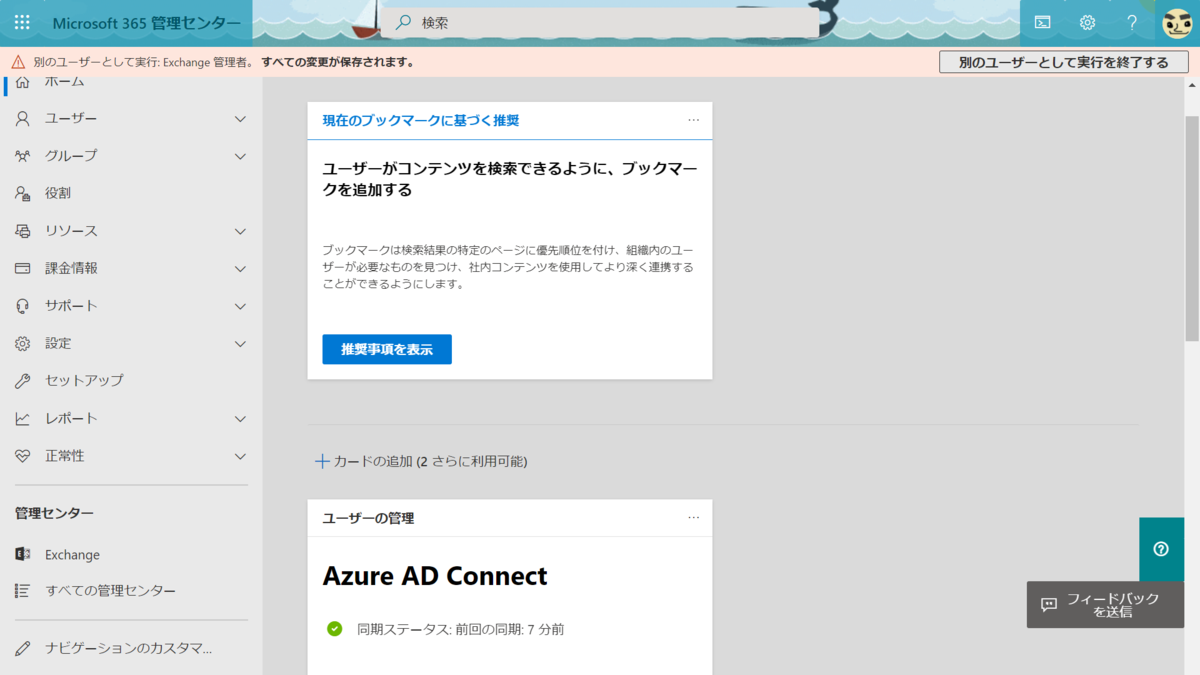Viewport: 1200px width, 675px height.
Task: Click the warning triangle in notification bar
Action: click(x=18, y=62)
